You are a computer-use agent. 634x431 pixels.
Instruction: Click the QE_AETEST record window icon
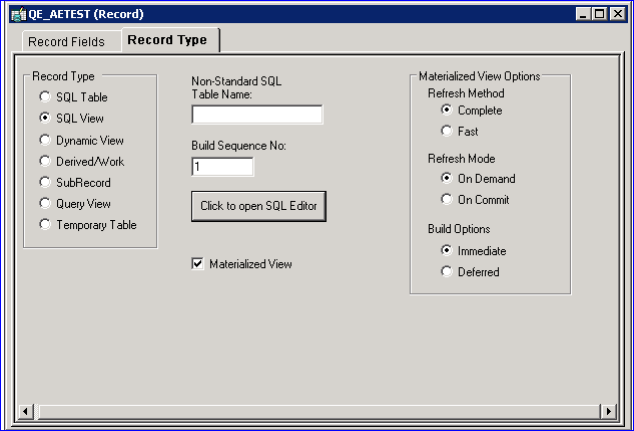point(18,15)
